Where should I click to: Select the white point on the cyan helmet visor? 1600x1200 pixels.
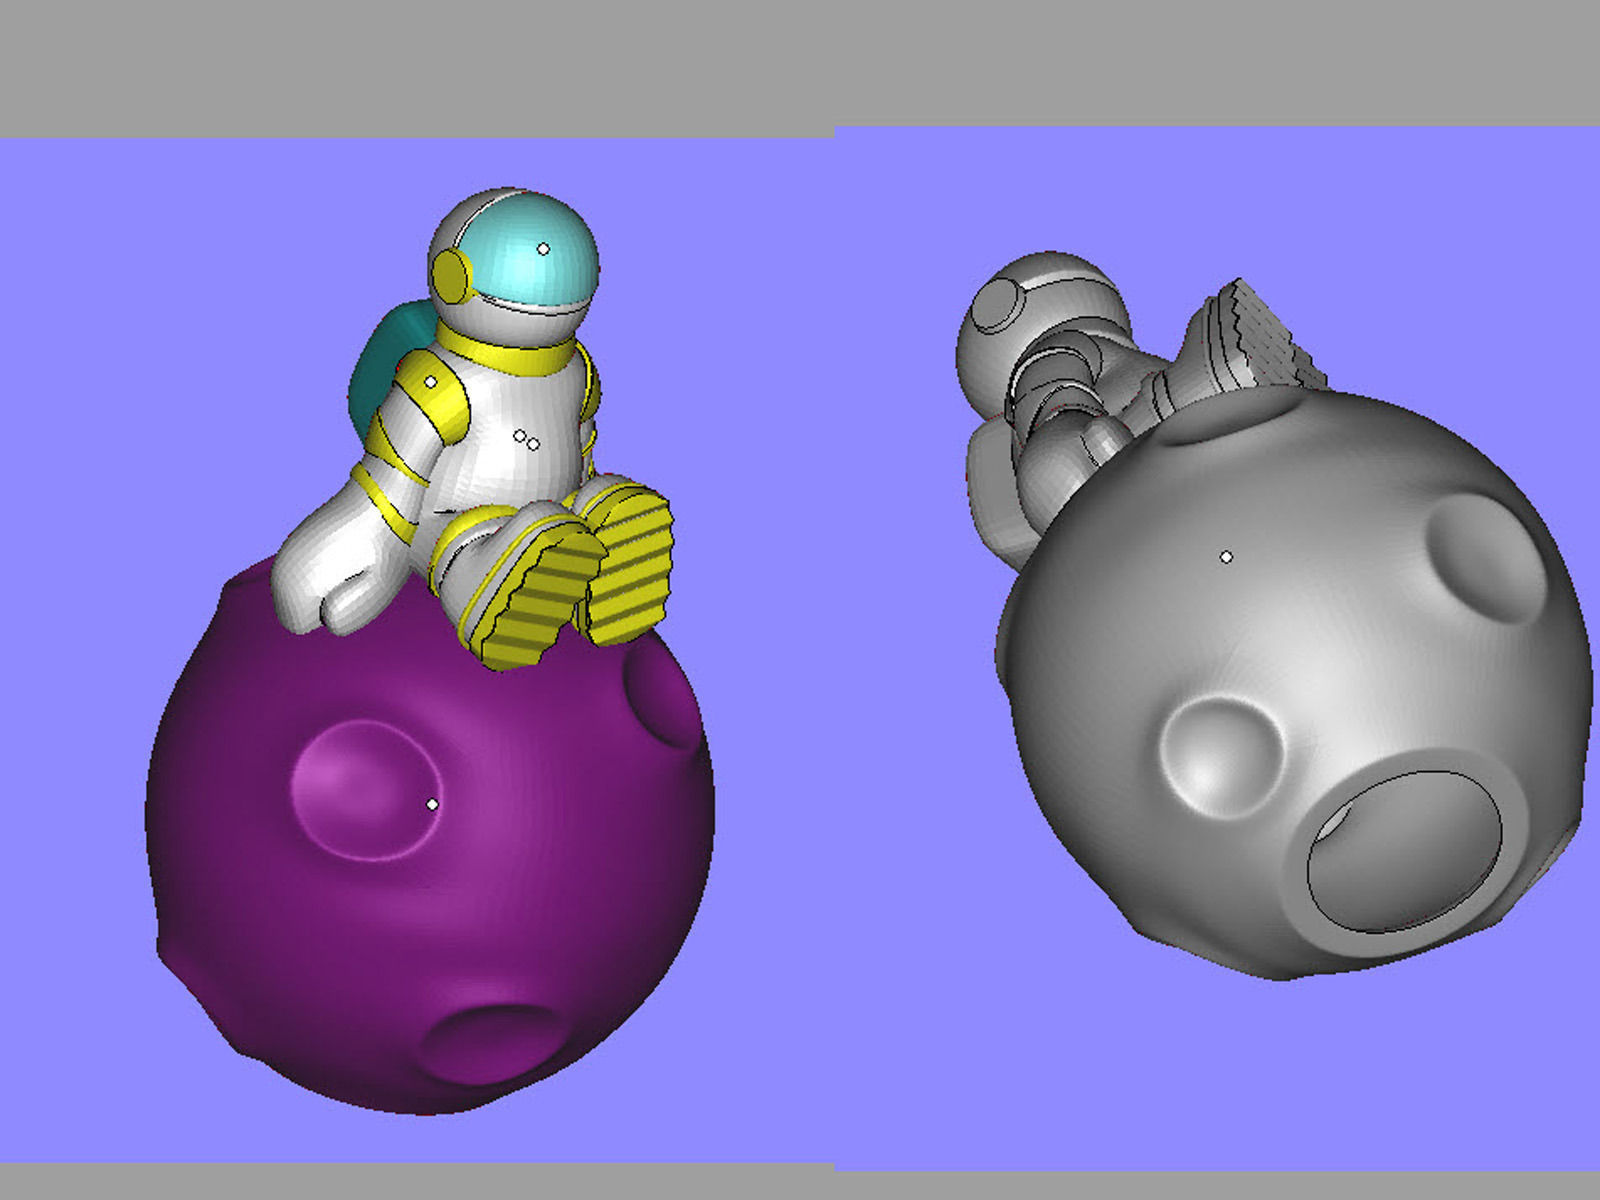click(543, 249)
